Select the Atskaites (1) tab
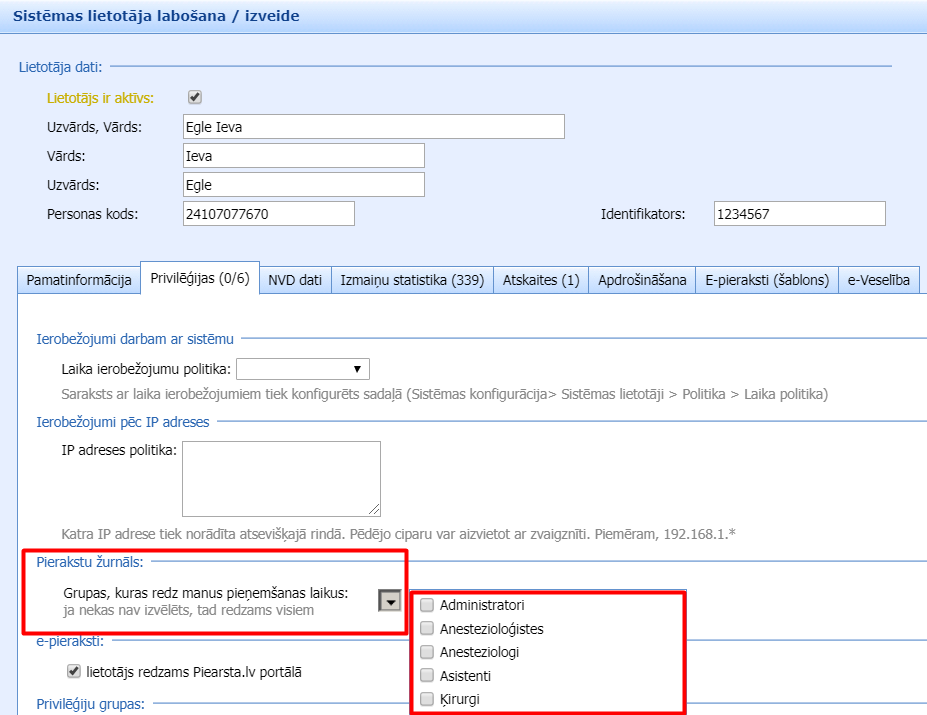This screenshot has width=927, height=715. point(541,280)
